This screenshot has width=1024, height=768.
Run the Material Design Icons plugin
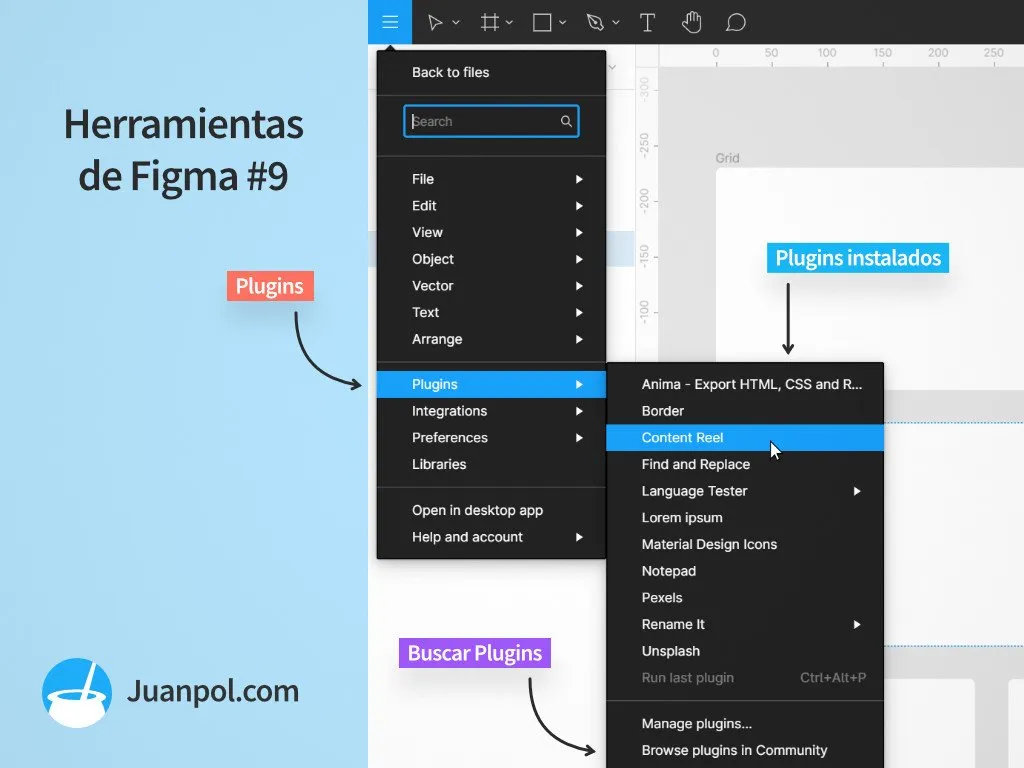coord(745,545)
